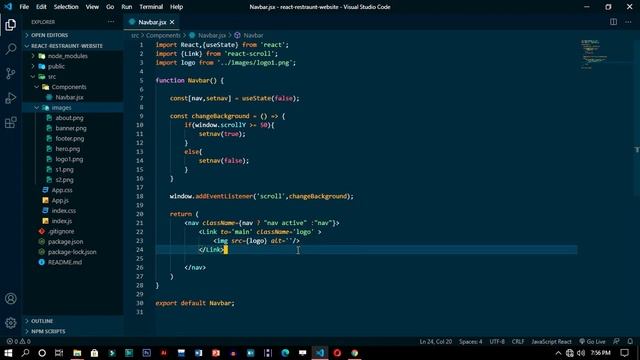Collapse the src folder
This screenshot has height=360, width=640.
(x=52, y=76)
